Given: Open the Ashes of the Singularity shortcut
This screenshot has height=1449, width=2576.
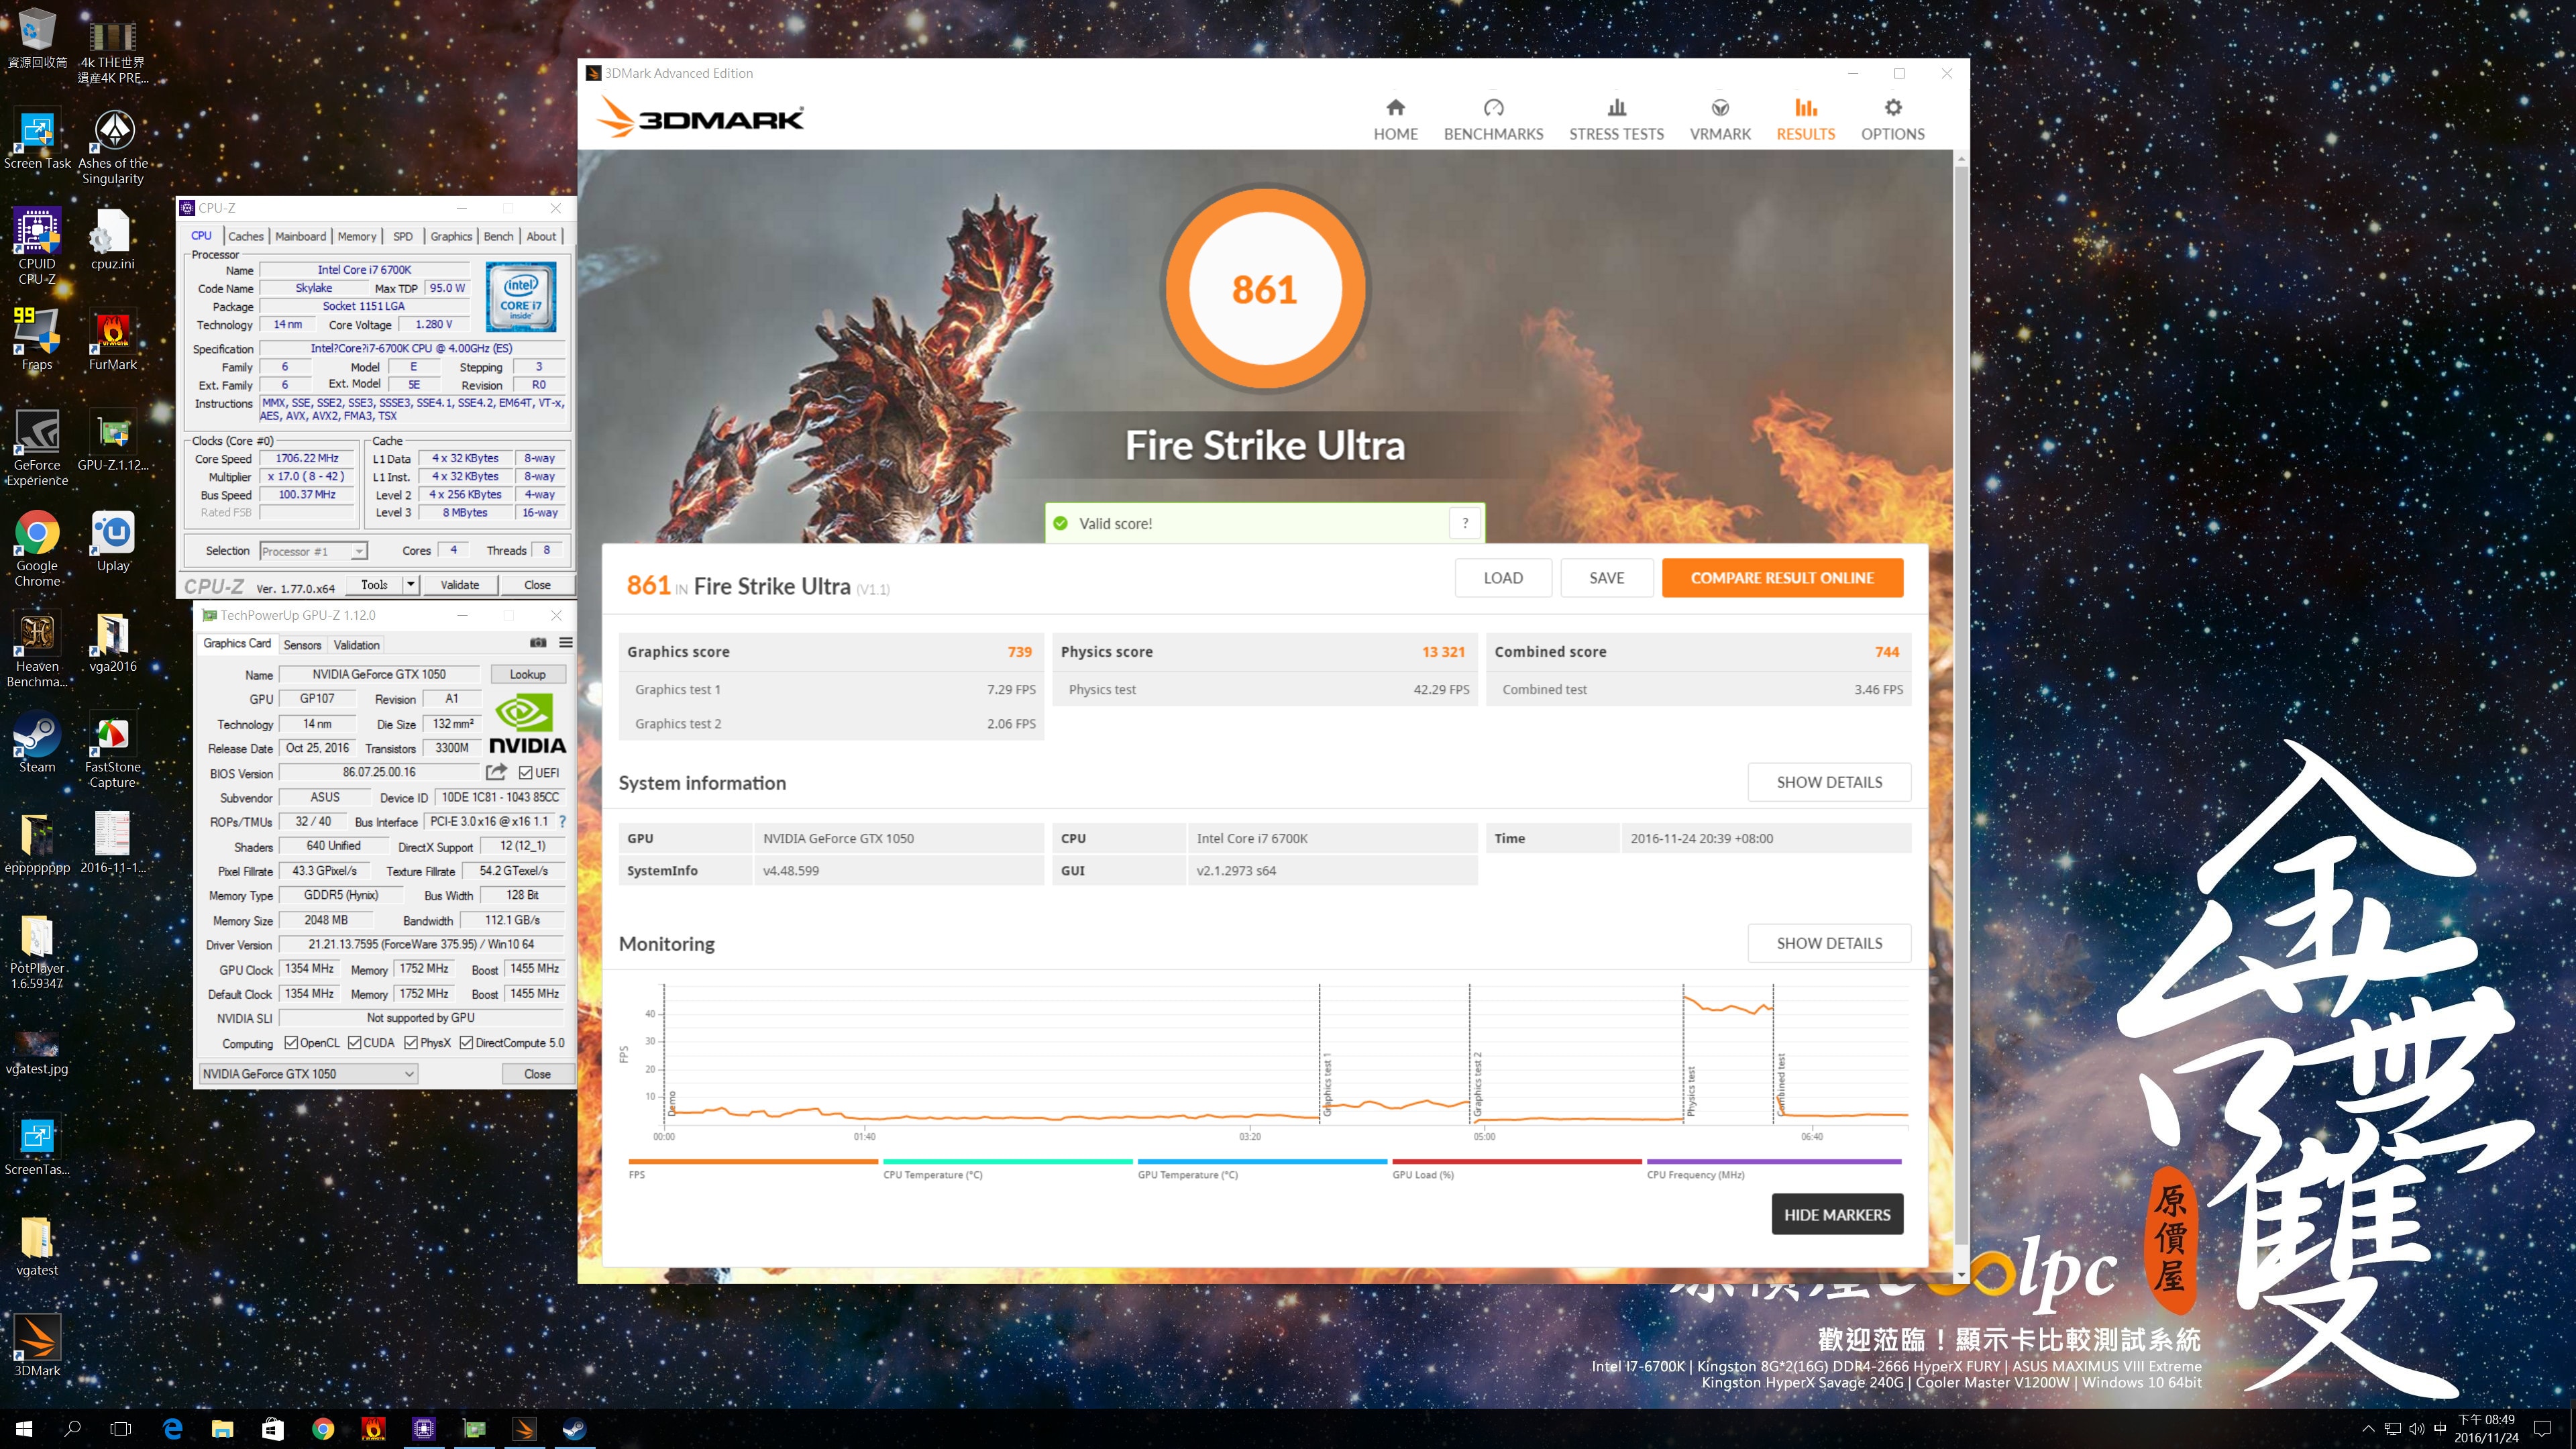Looking at the screenshot, I should point(113,147).
